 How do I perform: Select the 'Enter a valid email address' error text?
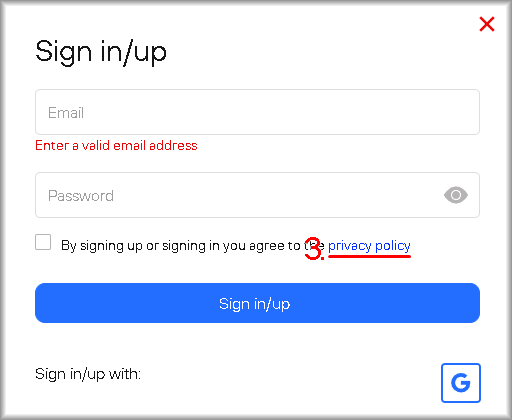click(x=116, y=146)
